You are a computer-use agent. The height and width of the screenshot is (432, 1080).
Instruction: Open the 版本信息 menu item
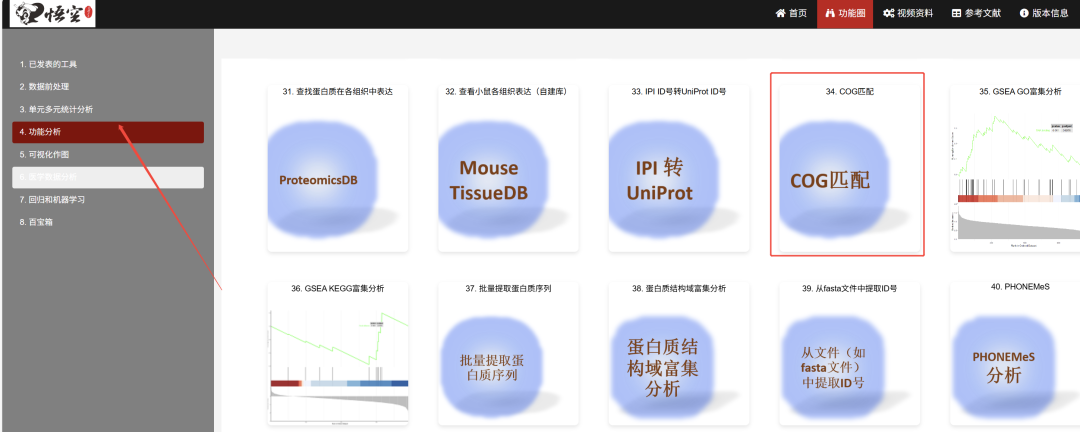1043,14
